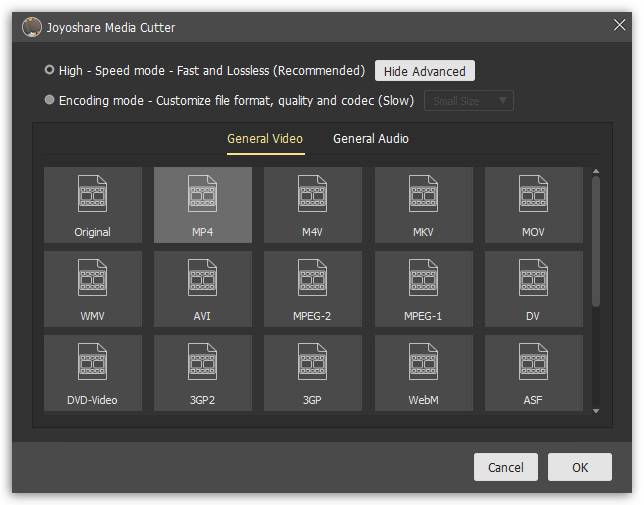Enable Encoding mode radio button

(49, 100)
